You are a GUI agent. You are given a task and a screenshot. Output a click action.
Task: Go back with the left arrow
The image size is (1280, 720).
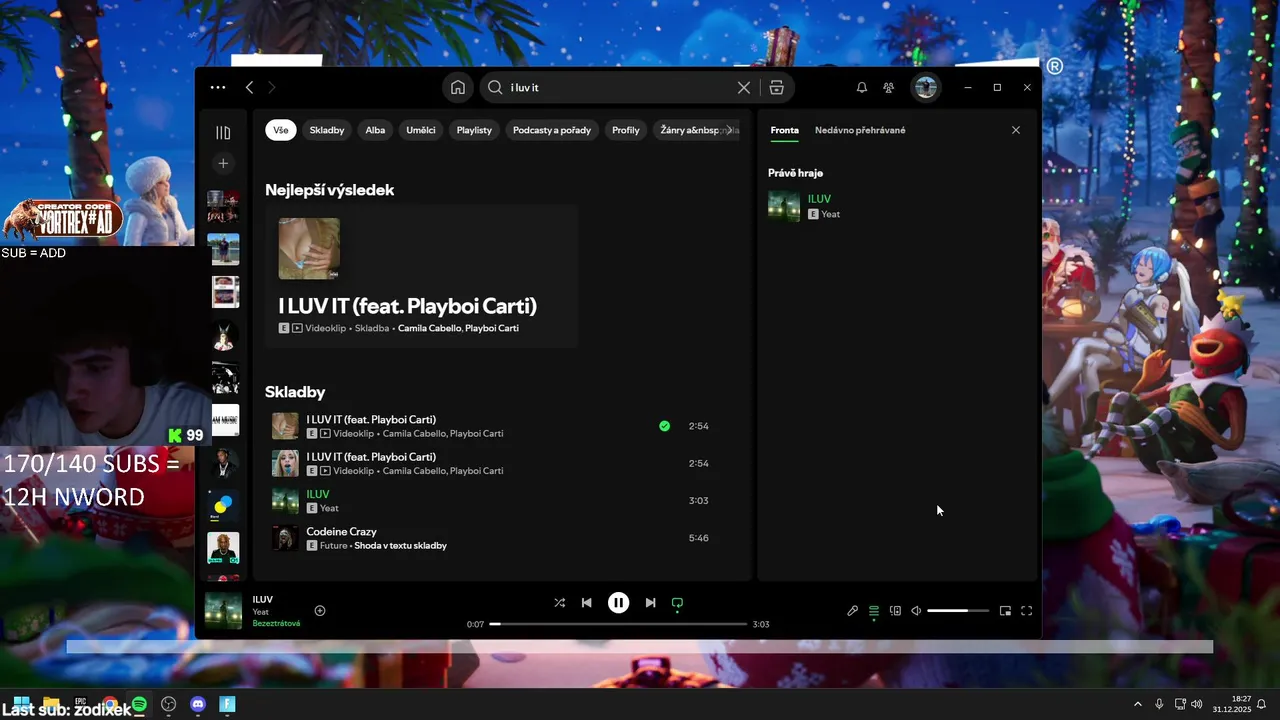tap(250, 88)
